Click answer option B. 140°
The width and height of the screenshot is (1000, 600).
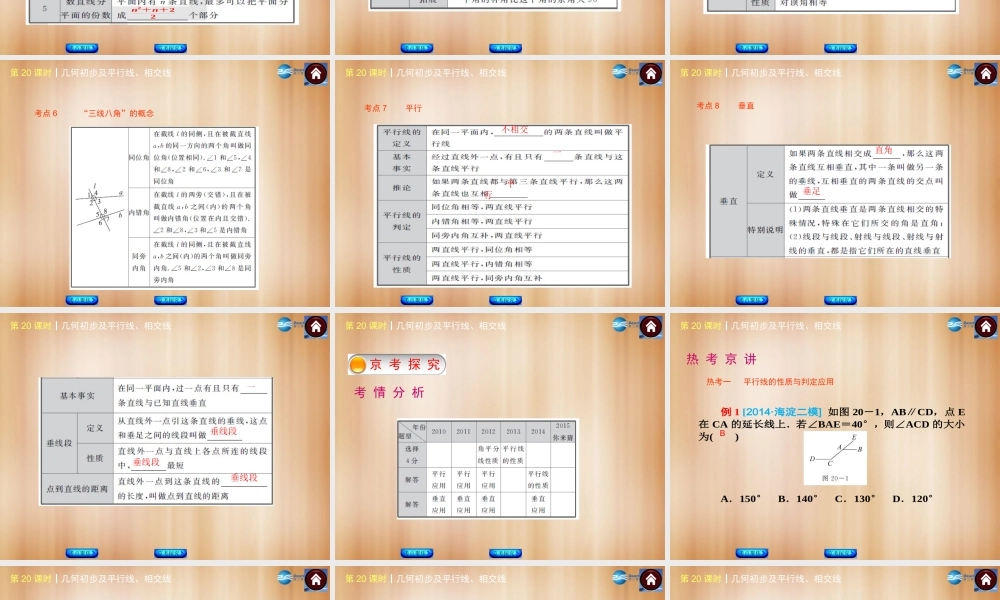click(798, 499)
